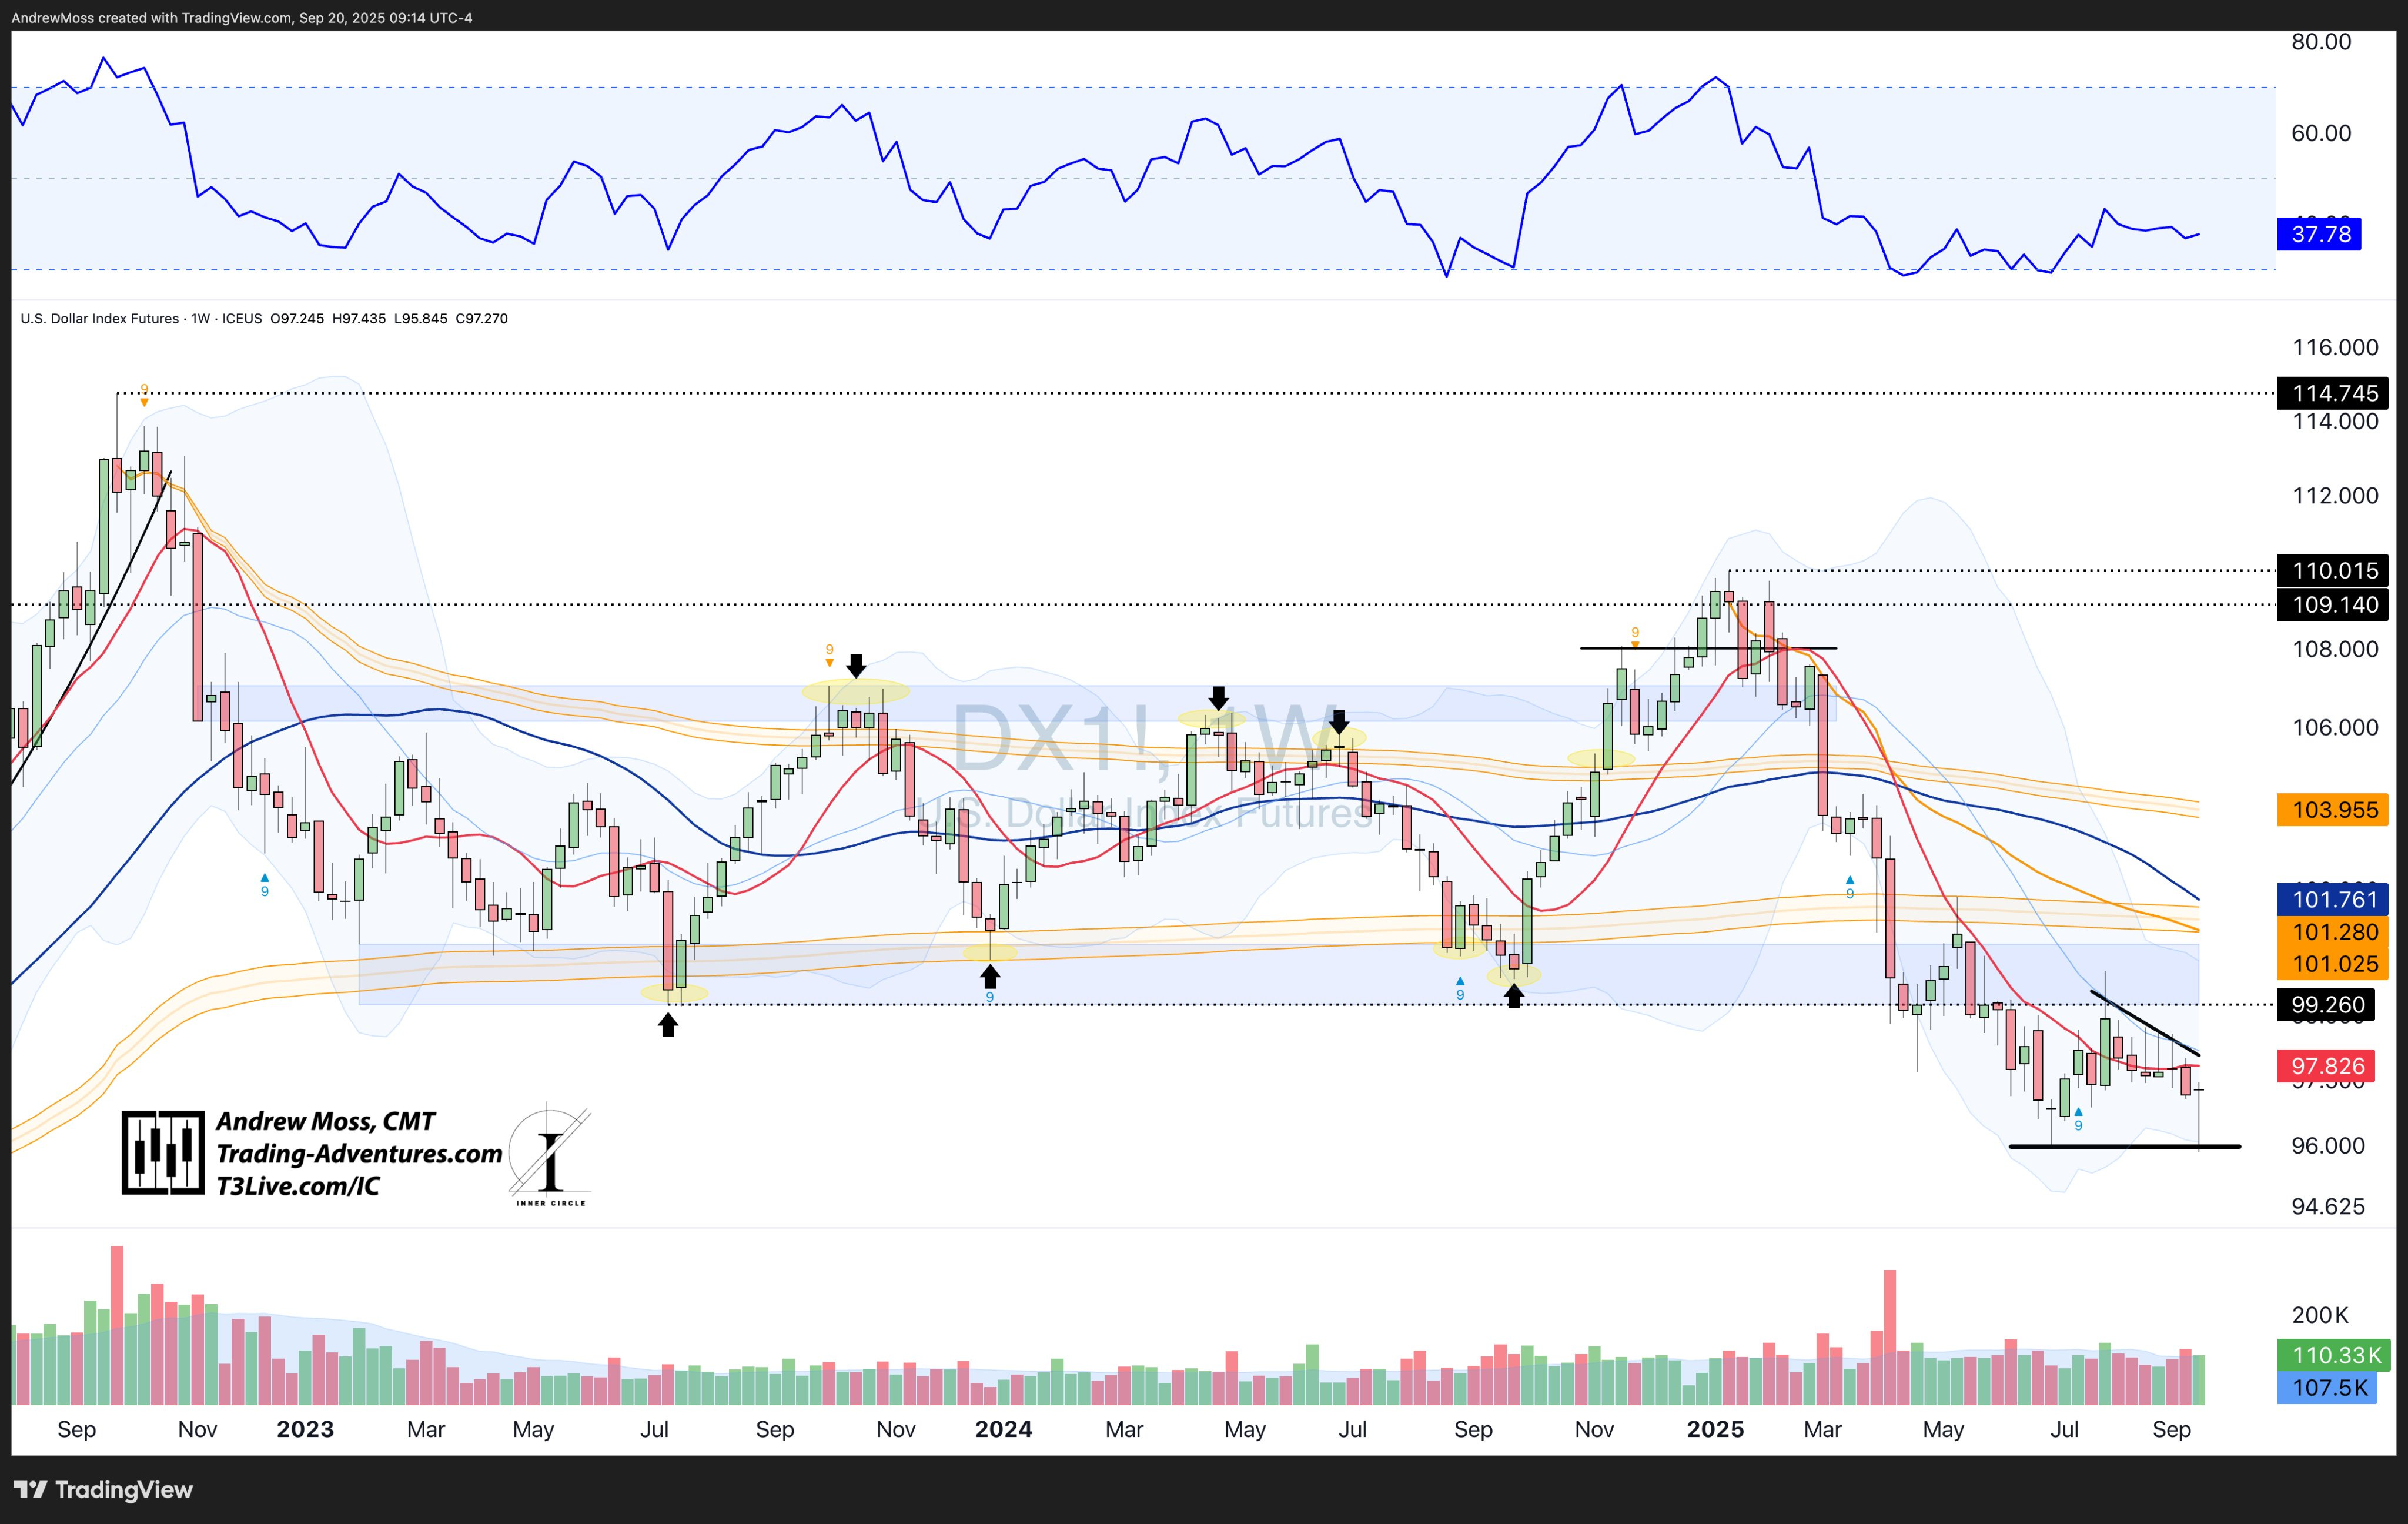This screenshot has height=1524, width=2408.
Task: Click the light blue 107.5K volume label
Action: [2328, 1388]
